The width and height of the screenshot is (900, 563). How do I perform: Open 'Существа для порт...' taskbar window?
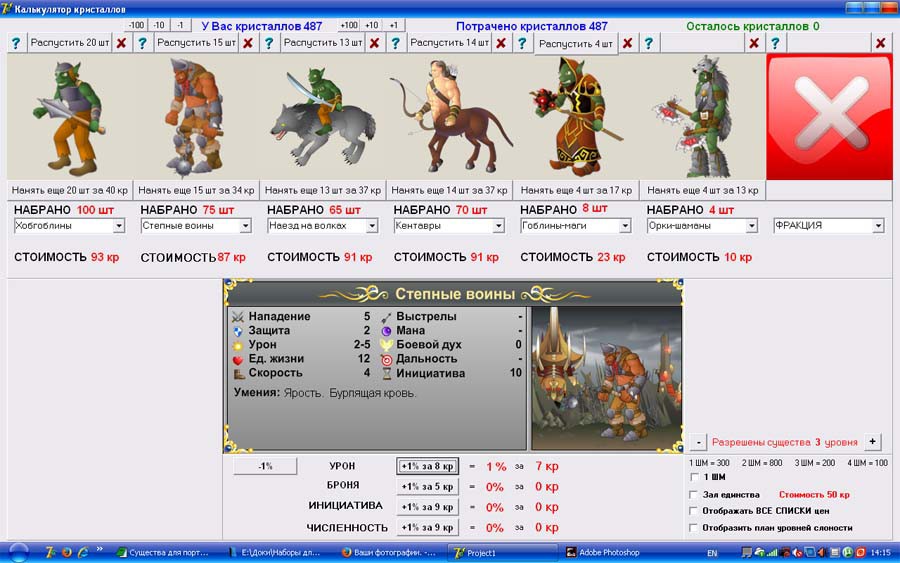click(164, 553)
